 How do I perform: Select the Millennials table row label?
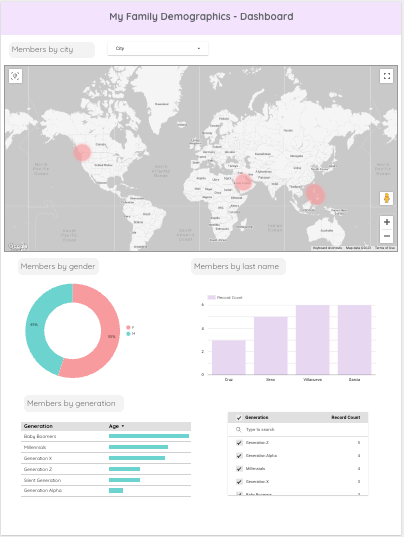click(35, 447)
